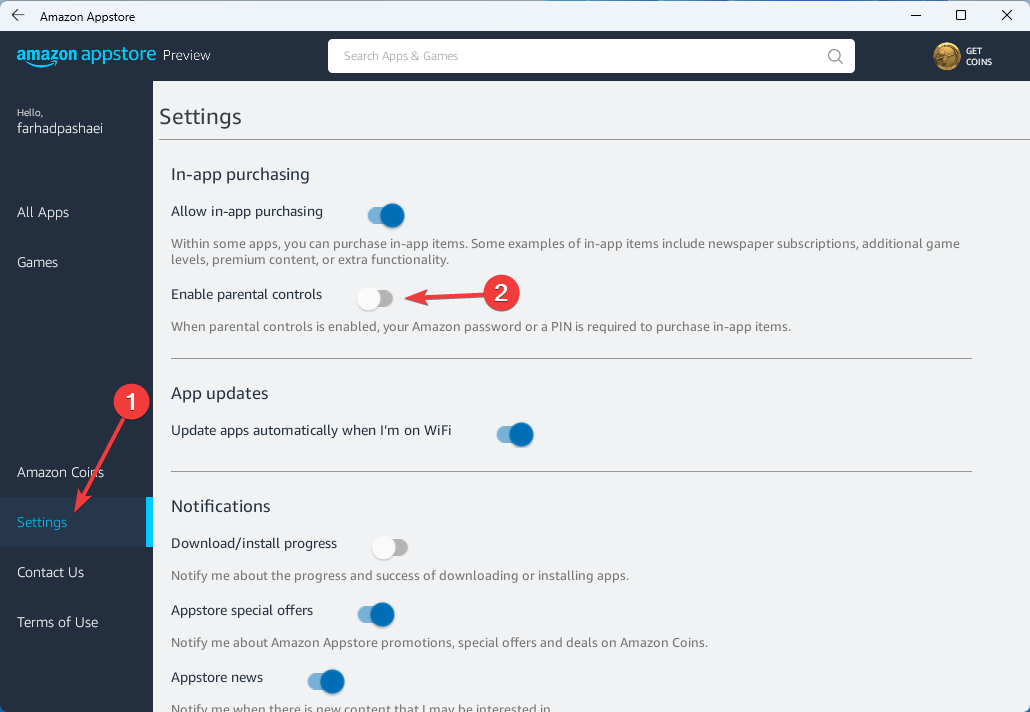Toggle Allow in-app purchasing switch
Image resolution: width=1030 pixels, height=712 pixels.
point(386,215)
